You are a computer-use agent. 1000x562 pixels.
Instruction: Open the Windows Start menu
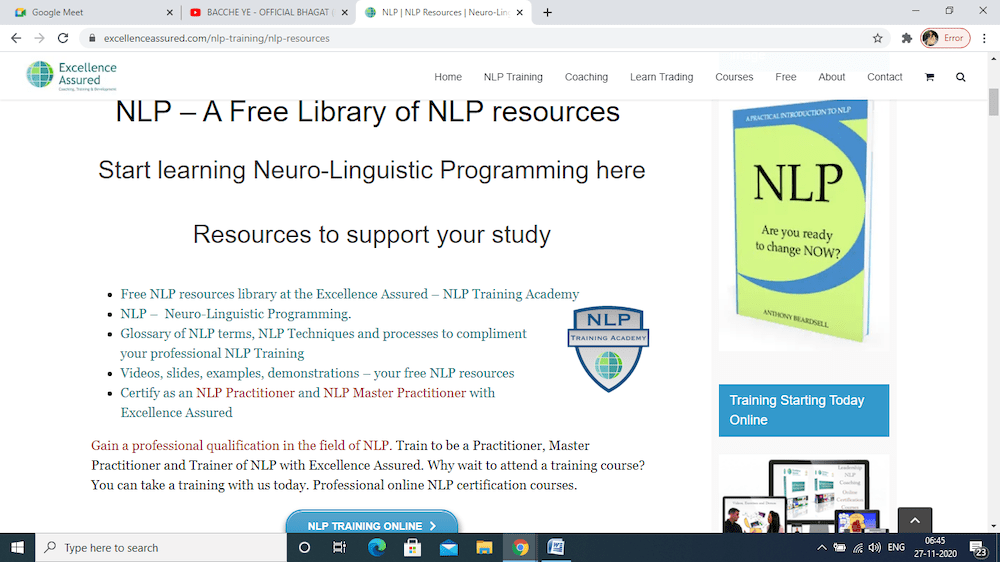(x=17, y=547)
